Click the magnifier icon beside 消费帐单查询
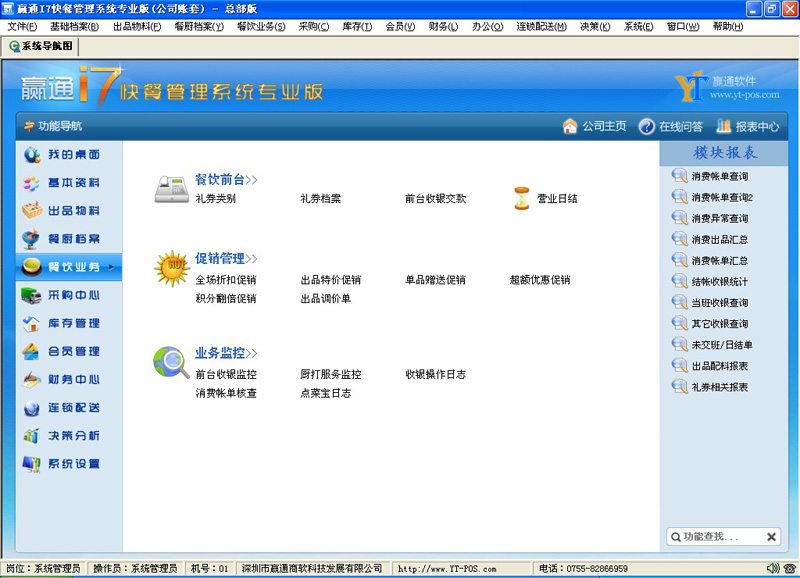 tap(680, 176)
